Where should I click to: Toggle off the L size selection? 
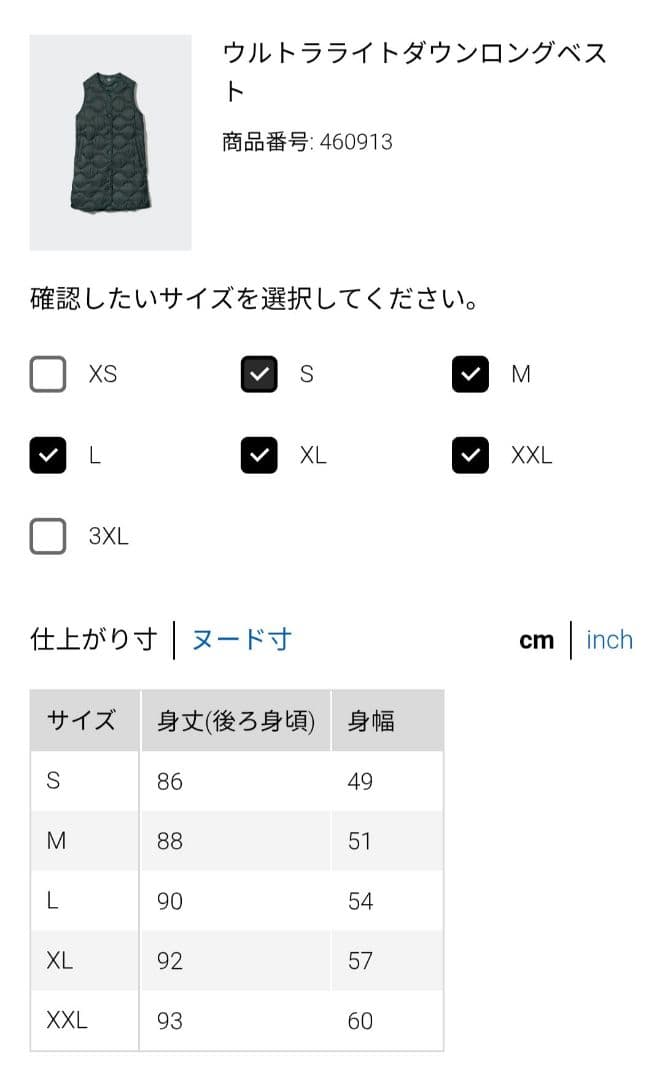[47, 455]
